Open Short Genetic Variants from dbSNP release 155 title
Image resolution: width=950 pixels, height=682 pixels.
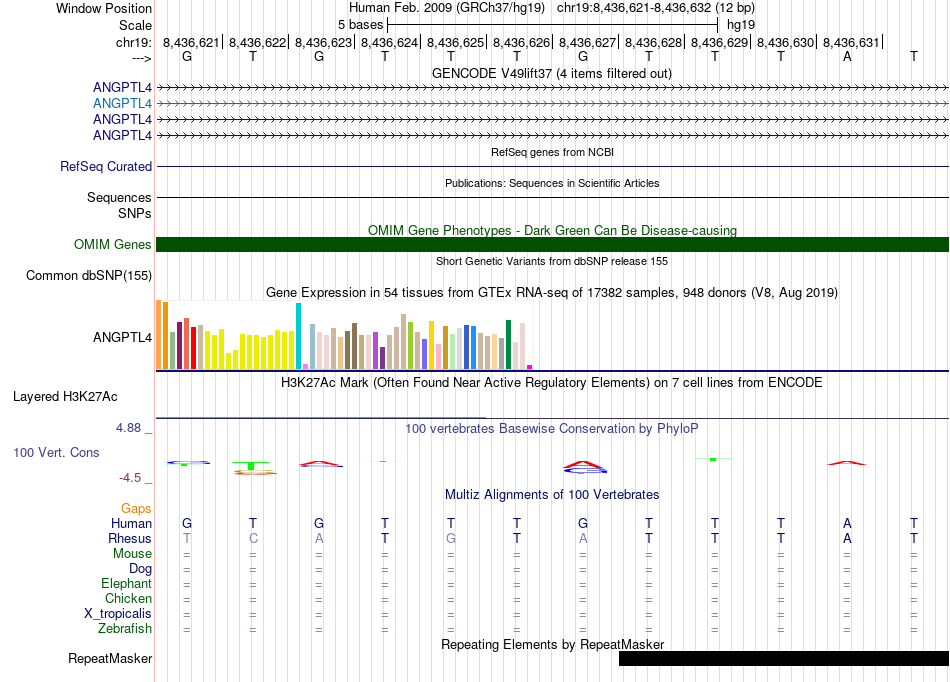coord(552,261)
